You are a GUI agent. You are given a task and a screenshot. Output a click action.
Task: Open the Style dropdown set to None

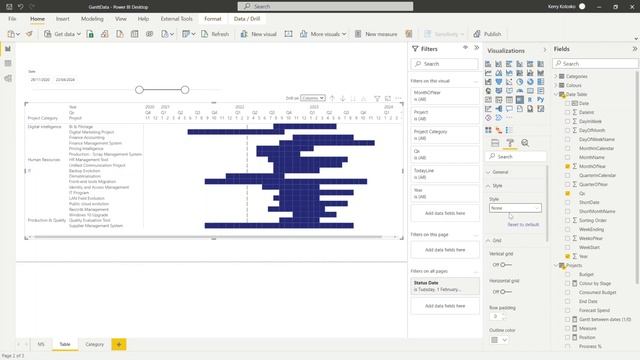coord(515,208)
